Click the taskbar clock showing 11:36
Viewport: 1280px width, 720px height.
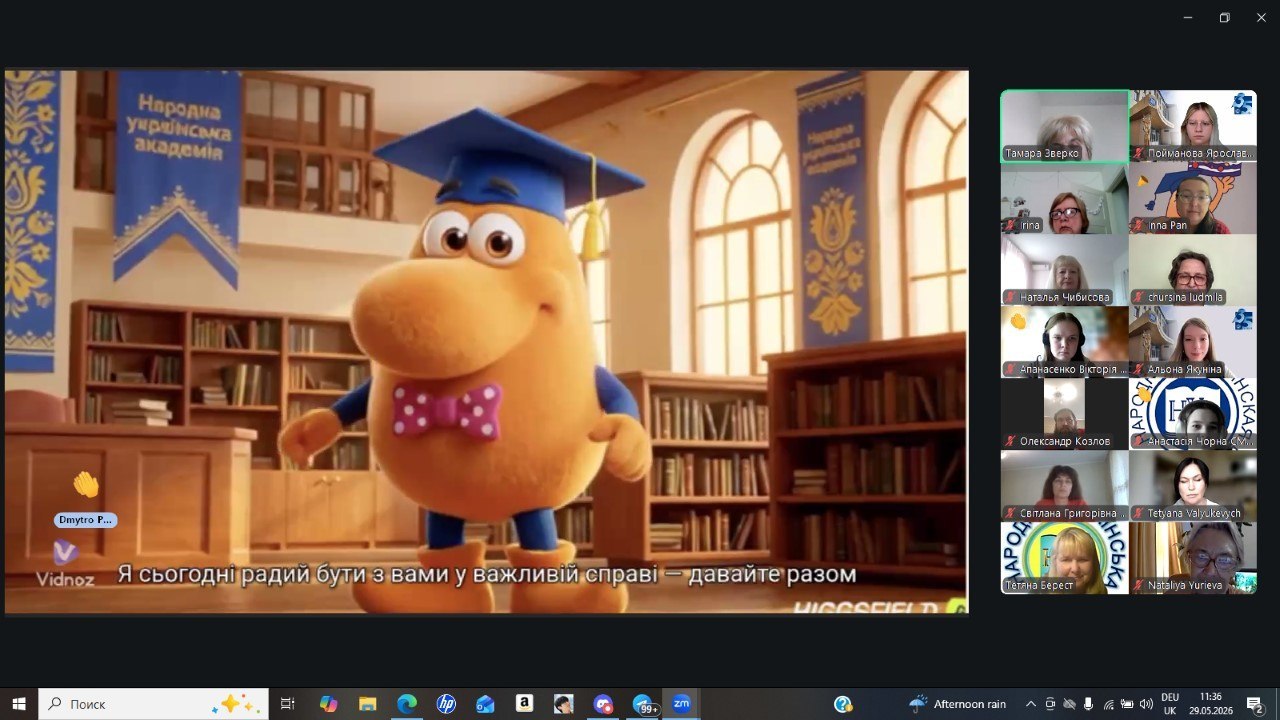click(x=1211, y=704)
